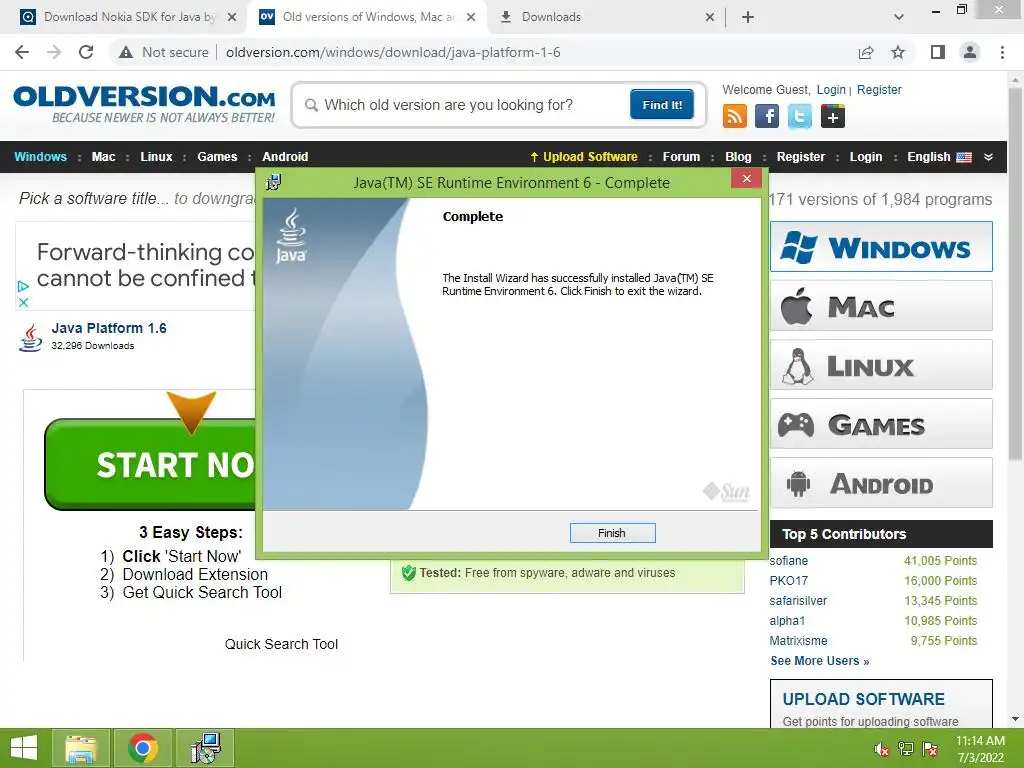Expand the tab search chevron
This screenshot has height=768, width=1024.
(899, 17)
